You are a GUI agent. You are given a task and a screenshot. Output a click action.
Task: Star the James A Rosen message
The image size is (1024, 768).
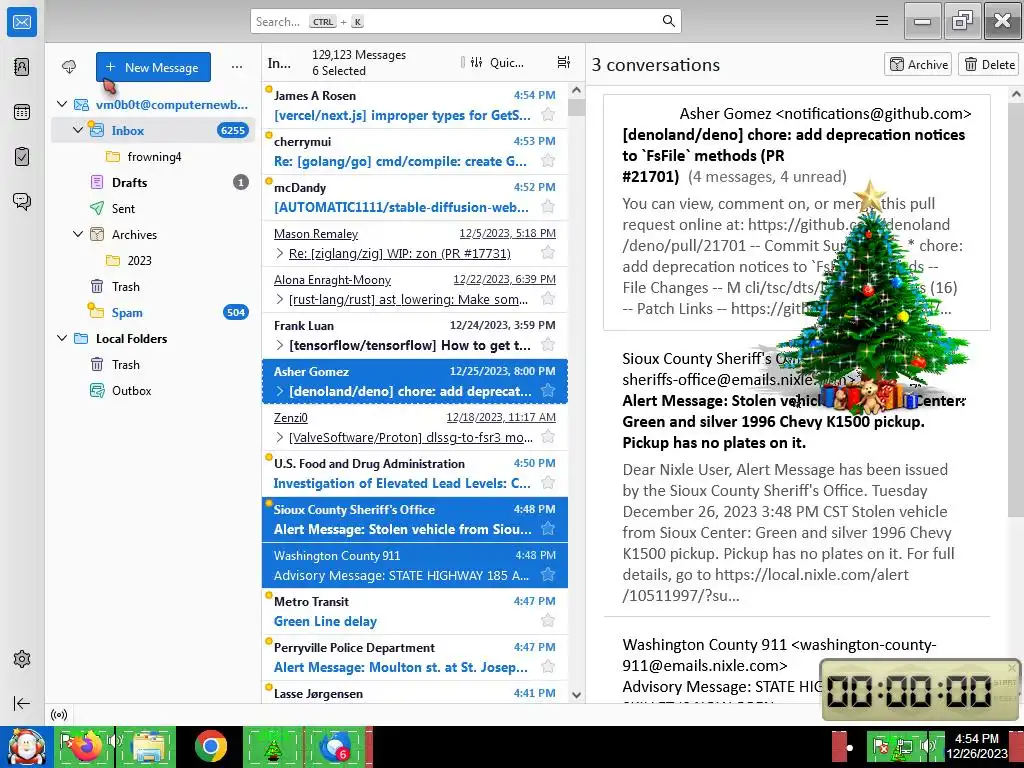coord(548,115)
